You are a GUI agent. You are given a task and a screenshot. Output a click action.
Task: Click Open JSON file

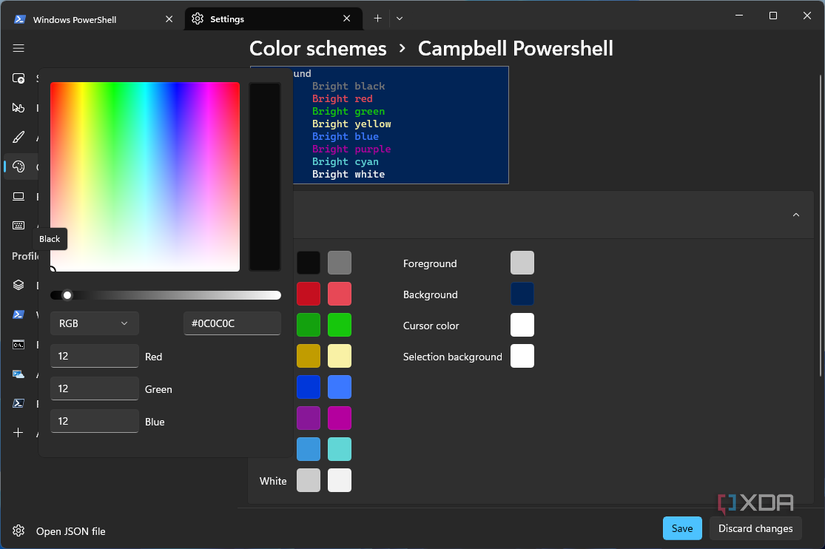click(x=71, y=532)
